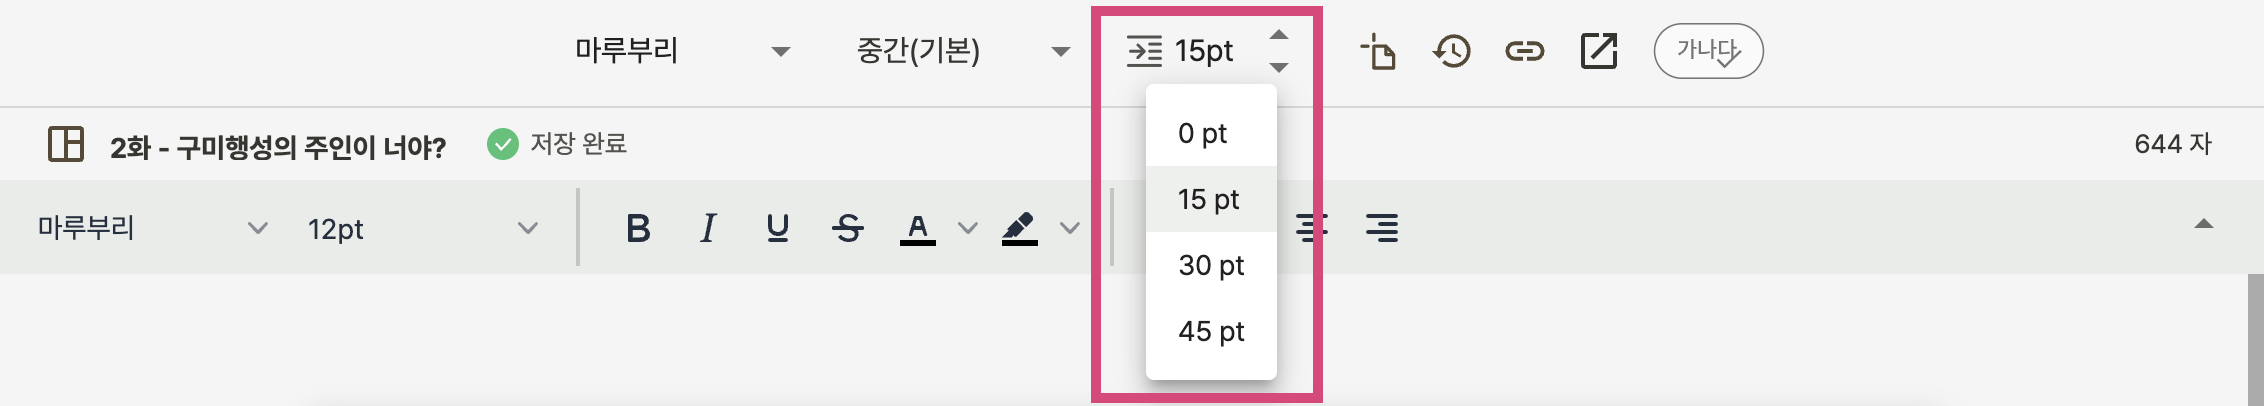
Task: Toggle the 가나다 spell check button
Action: [x=1708, y=51]
